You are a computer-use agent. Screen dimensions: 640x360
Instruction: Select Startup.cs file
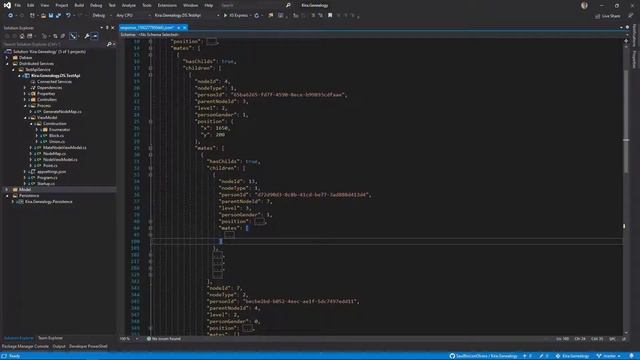point(46,184)
